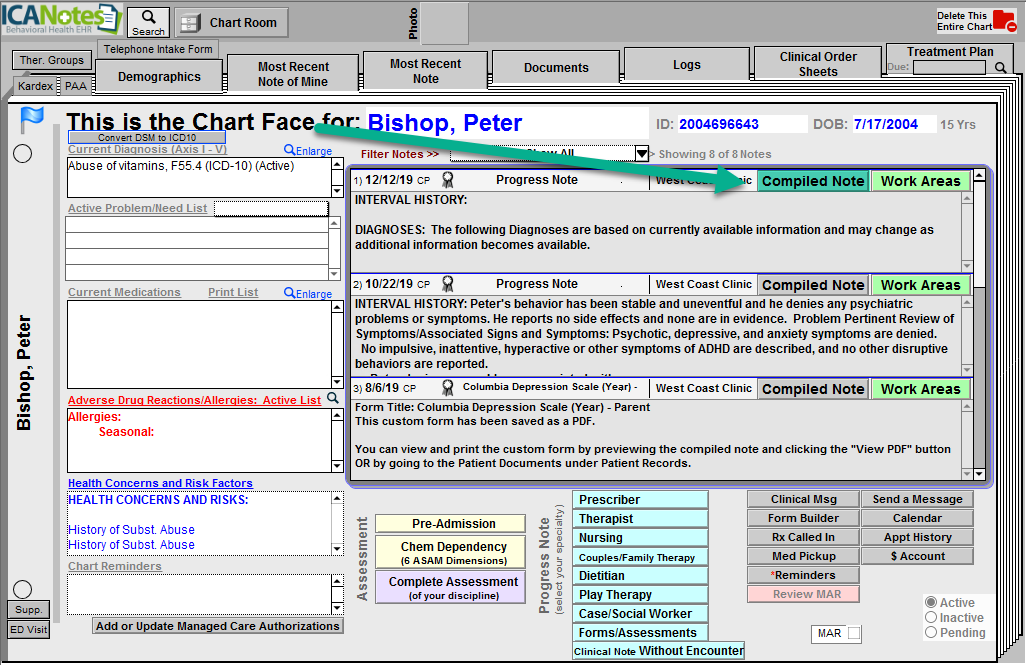Open the Filter Notes dropdown

tap(642, 154)
